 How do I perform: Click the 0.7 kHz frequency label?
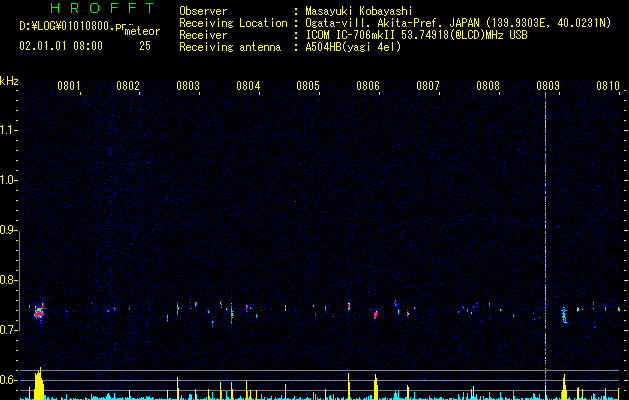9,330
